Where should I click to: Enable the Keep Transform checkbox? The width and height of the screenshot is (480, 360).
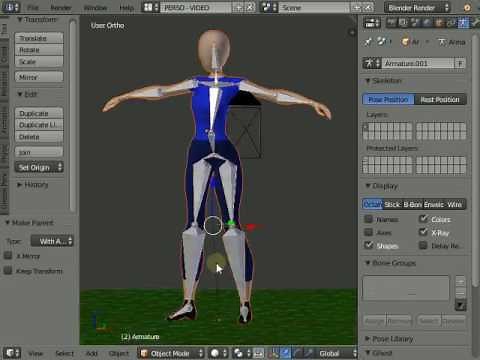point(8,270)
